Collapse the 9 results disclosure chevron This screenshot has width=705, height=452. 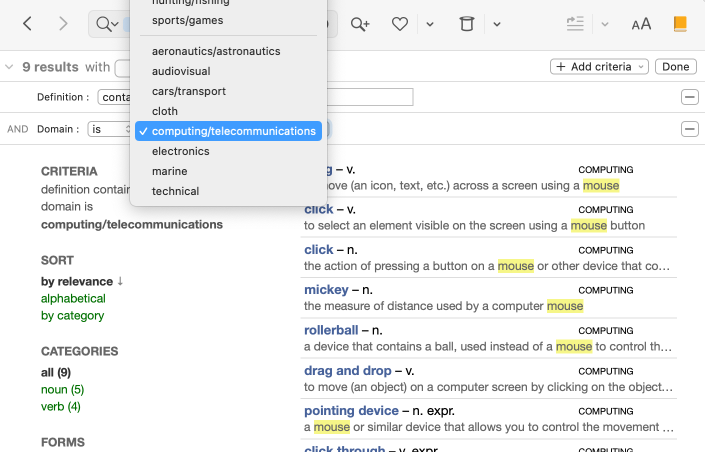[x=10, y=67]
